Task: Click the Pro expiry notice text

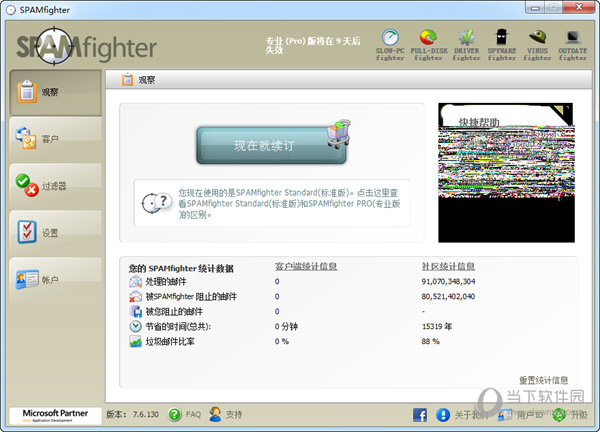Action: click(x=313, y=45)
